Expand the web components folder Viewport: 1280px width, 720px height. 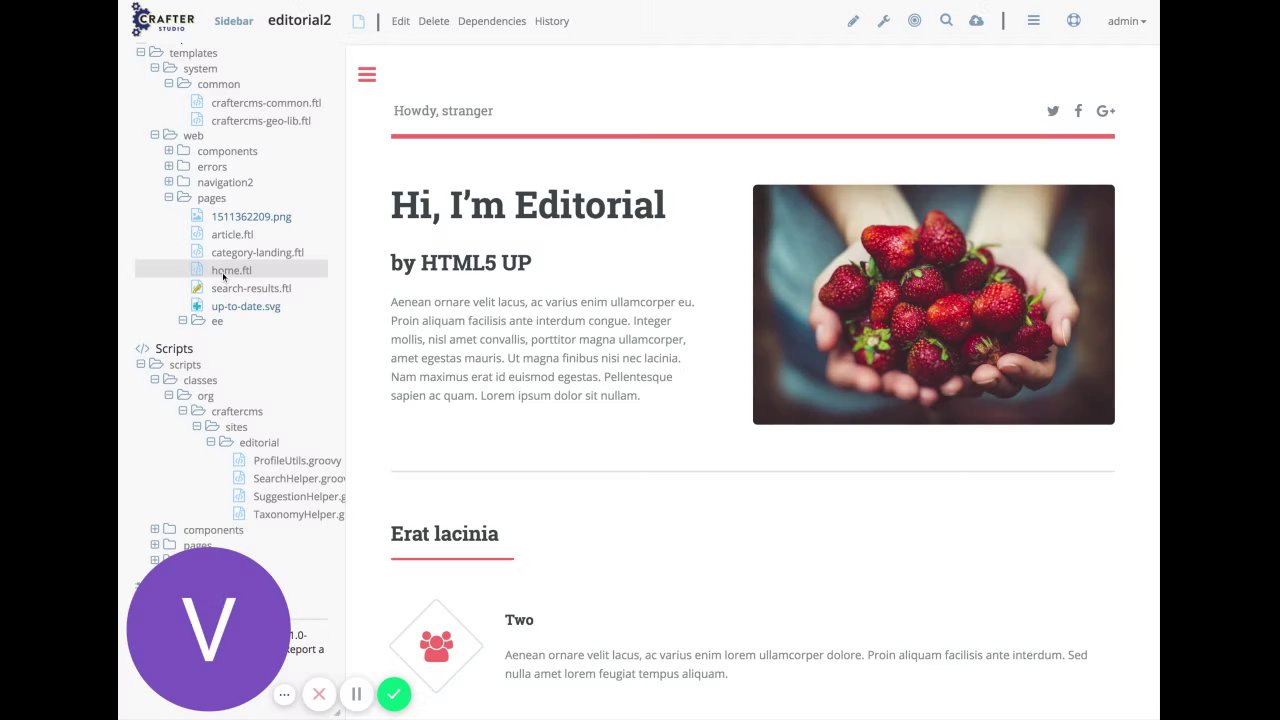169,151
